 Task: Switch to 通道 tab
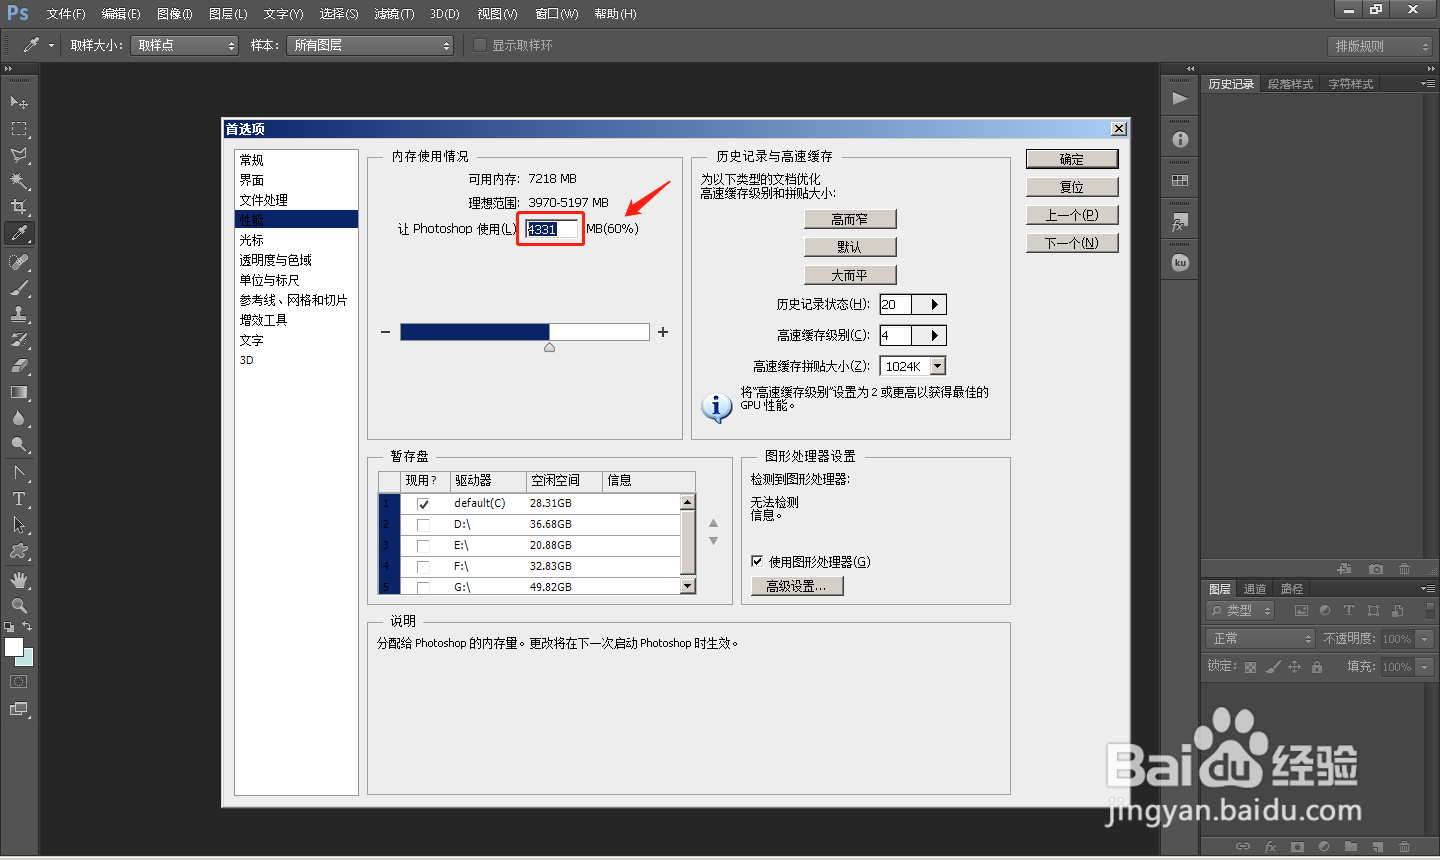tap(1255, 589)
